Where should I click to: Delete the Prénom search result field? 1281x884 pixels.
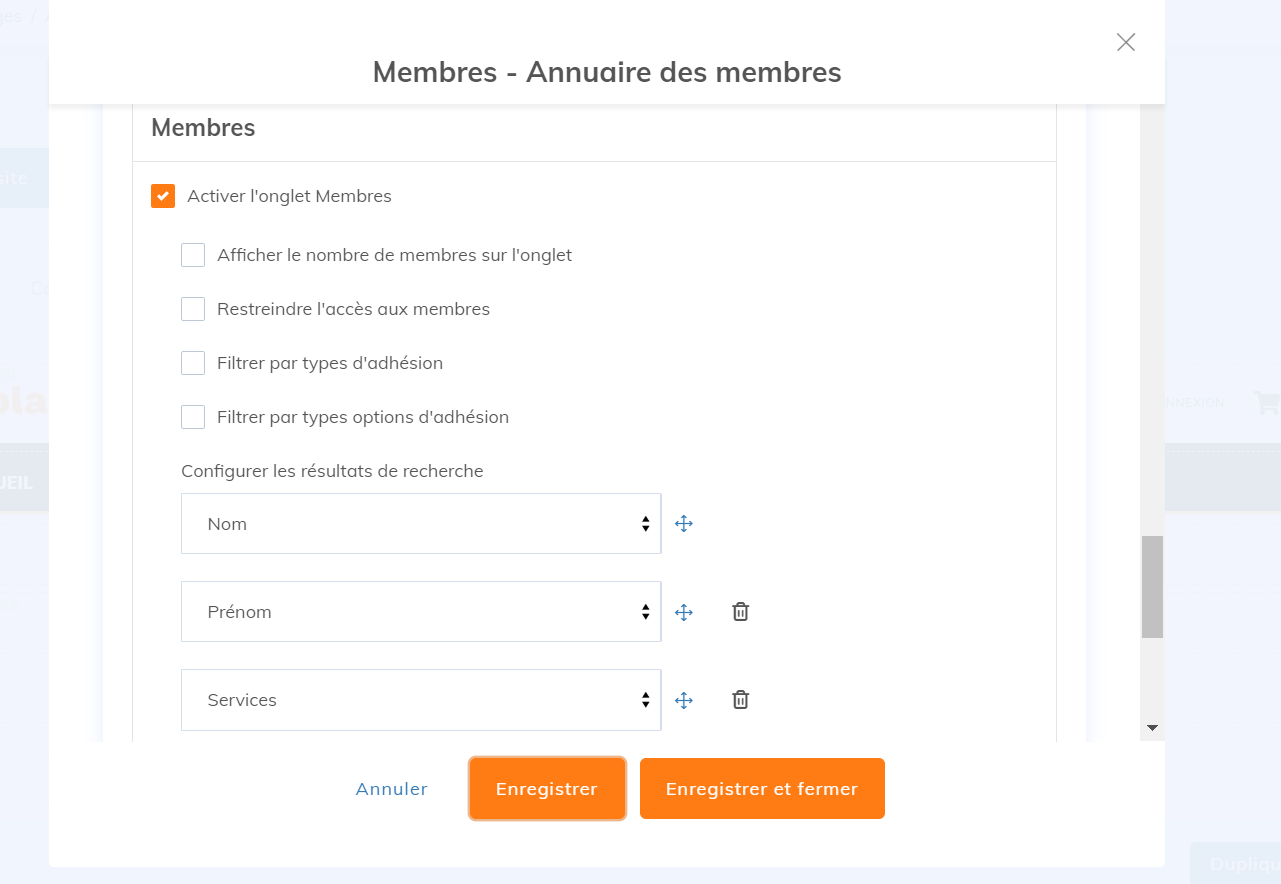[740, 612]
